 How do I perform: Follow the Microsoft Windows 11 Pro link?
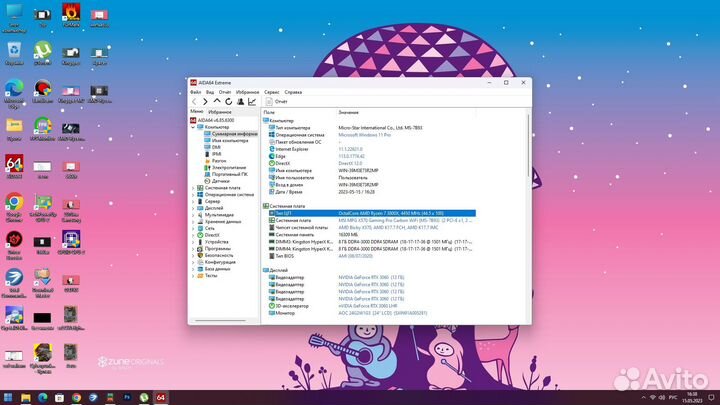pyautogui.click(x=365, y=135)
